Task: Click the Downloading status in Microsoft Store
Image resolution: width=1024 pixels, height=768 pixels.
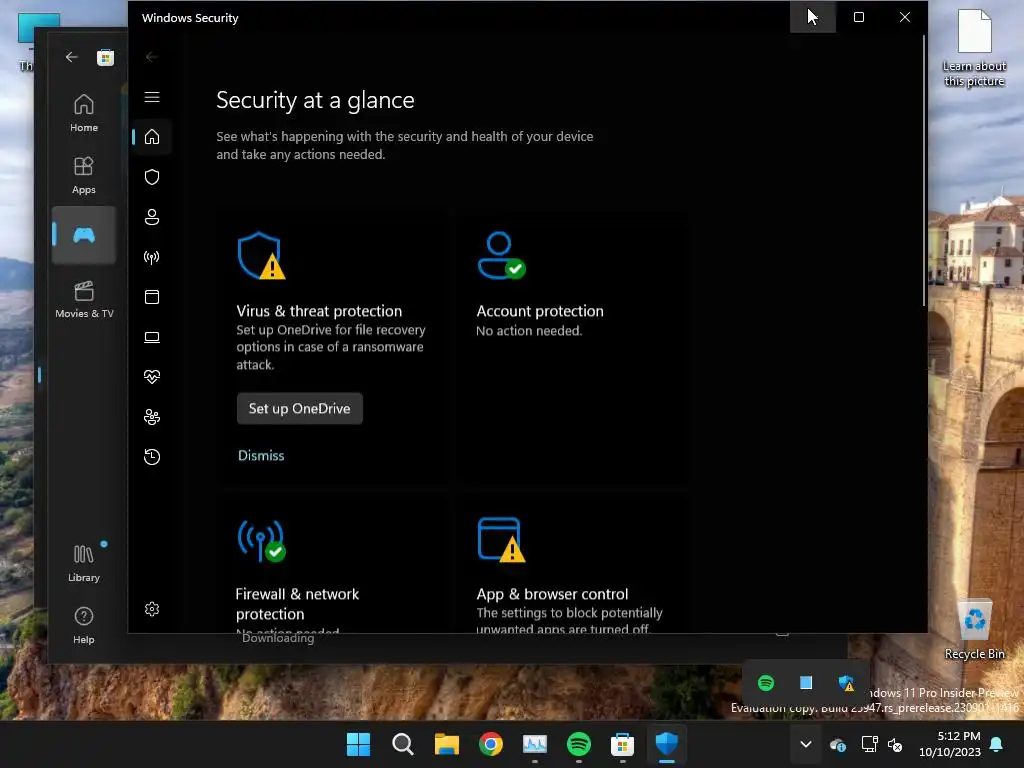Action: 278,639
